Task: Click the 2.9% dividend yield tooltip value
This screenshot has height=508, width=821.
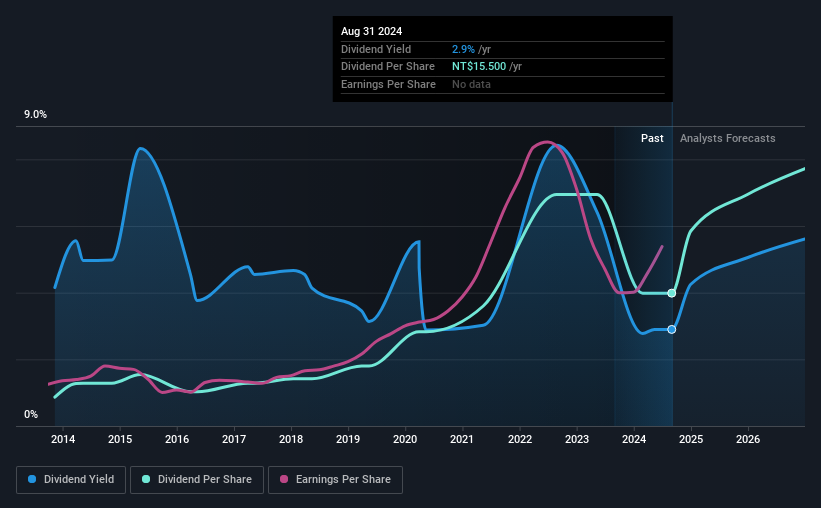Action: coord(463,49)
